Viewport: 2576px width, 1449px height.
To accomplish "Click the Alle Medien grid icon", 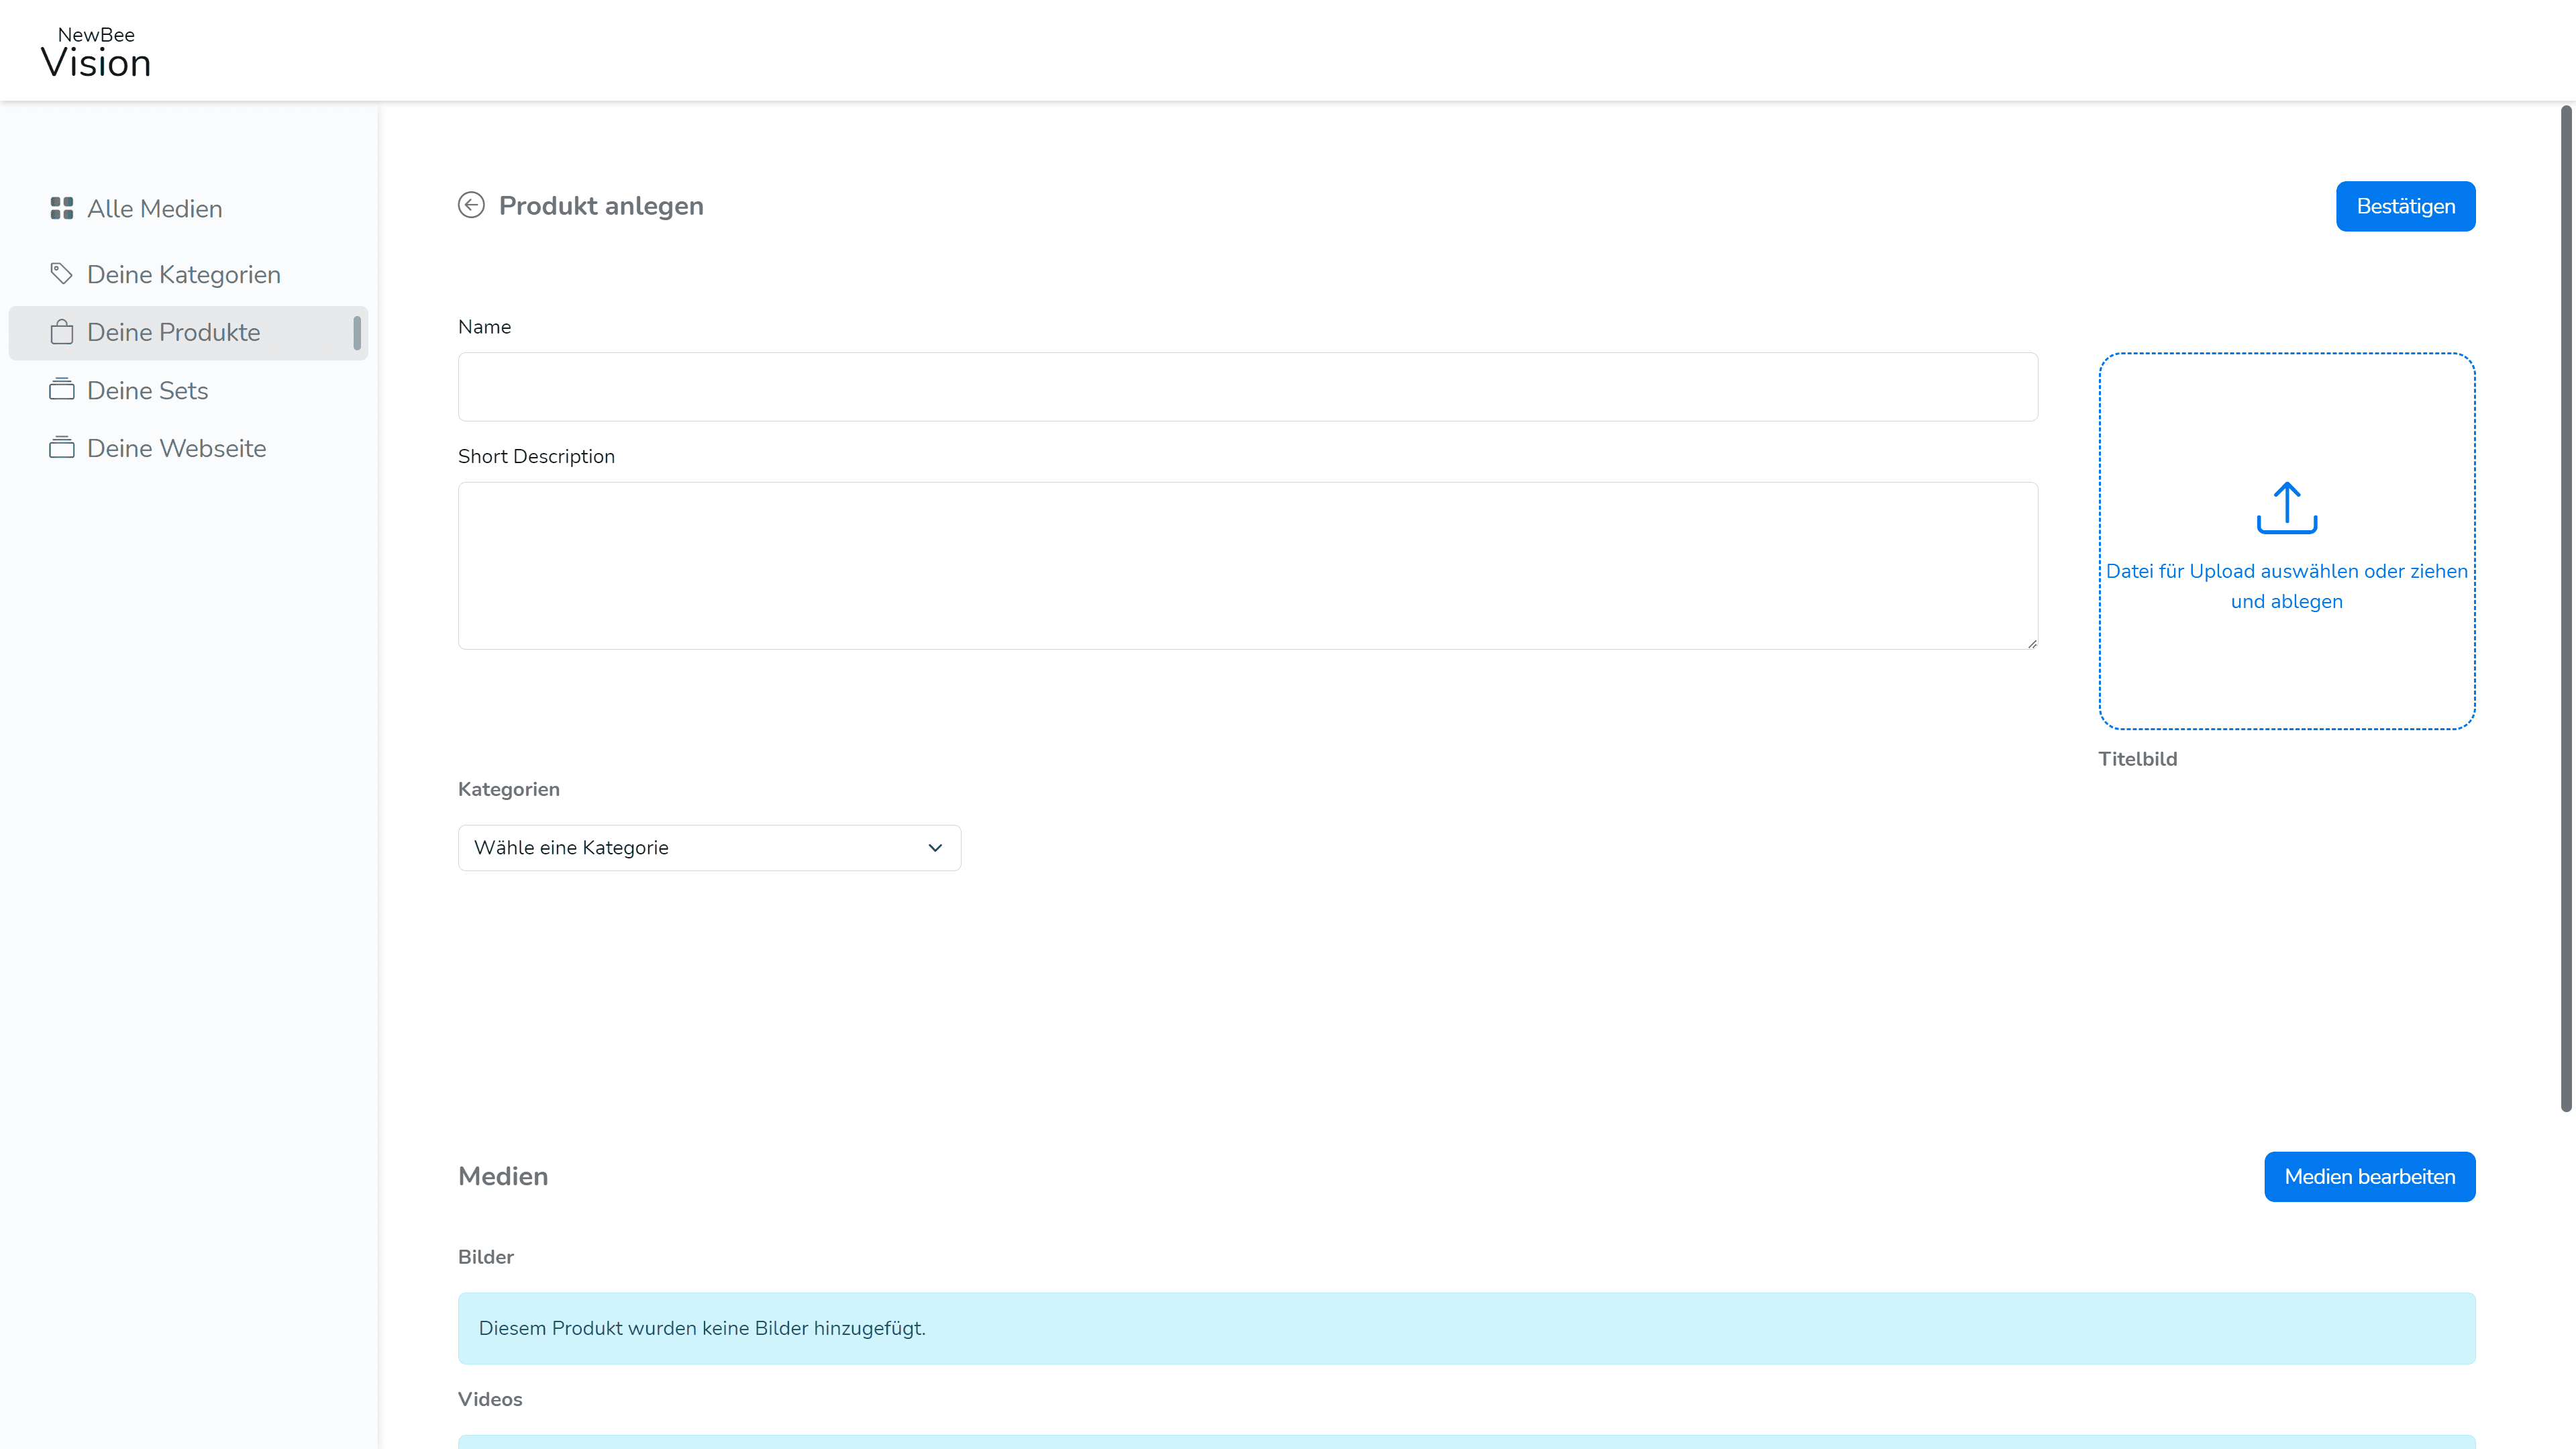I will click(61, 208).
